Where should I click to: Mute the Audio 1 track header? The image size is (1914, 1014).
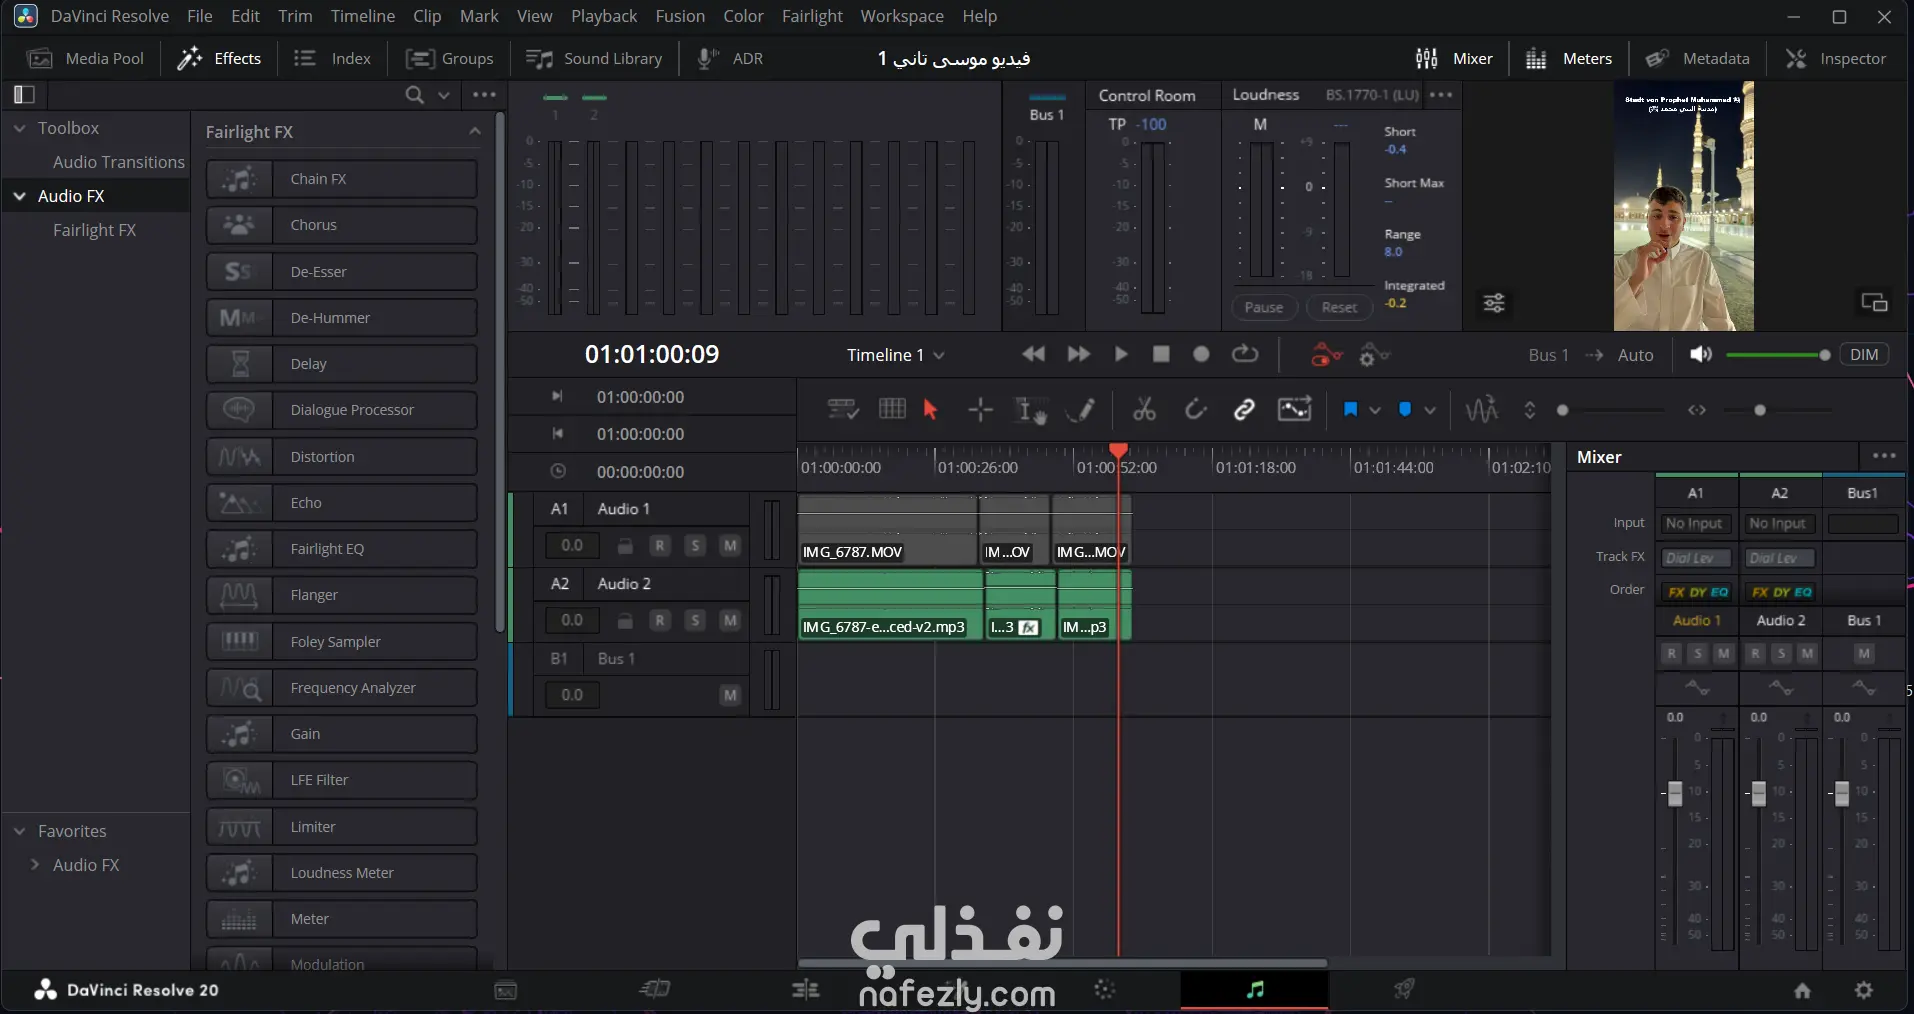click(x=731, y=545)
